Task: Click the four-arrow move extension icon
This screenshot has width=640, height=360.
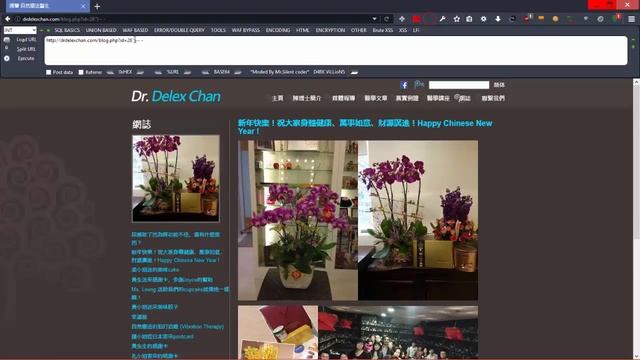Action: click(402, 19)
